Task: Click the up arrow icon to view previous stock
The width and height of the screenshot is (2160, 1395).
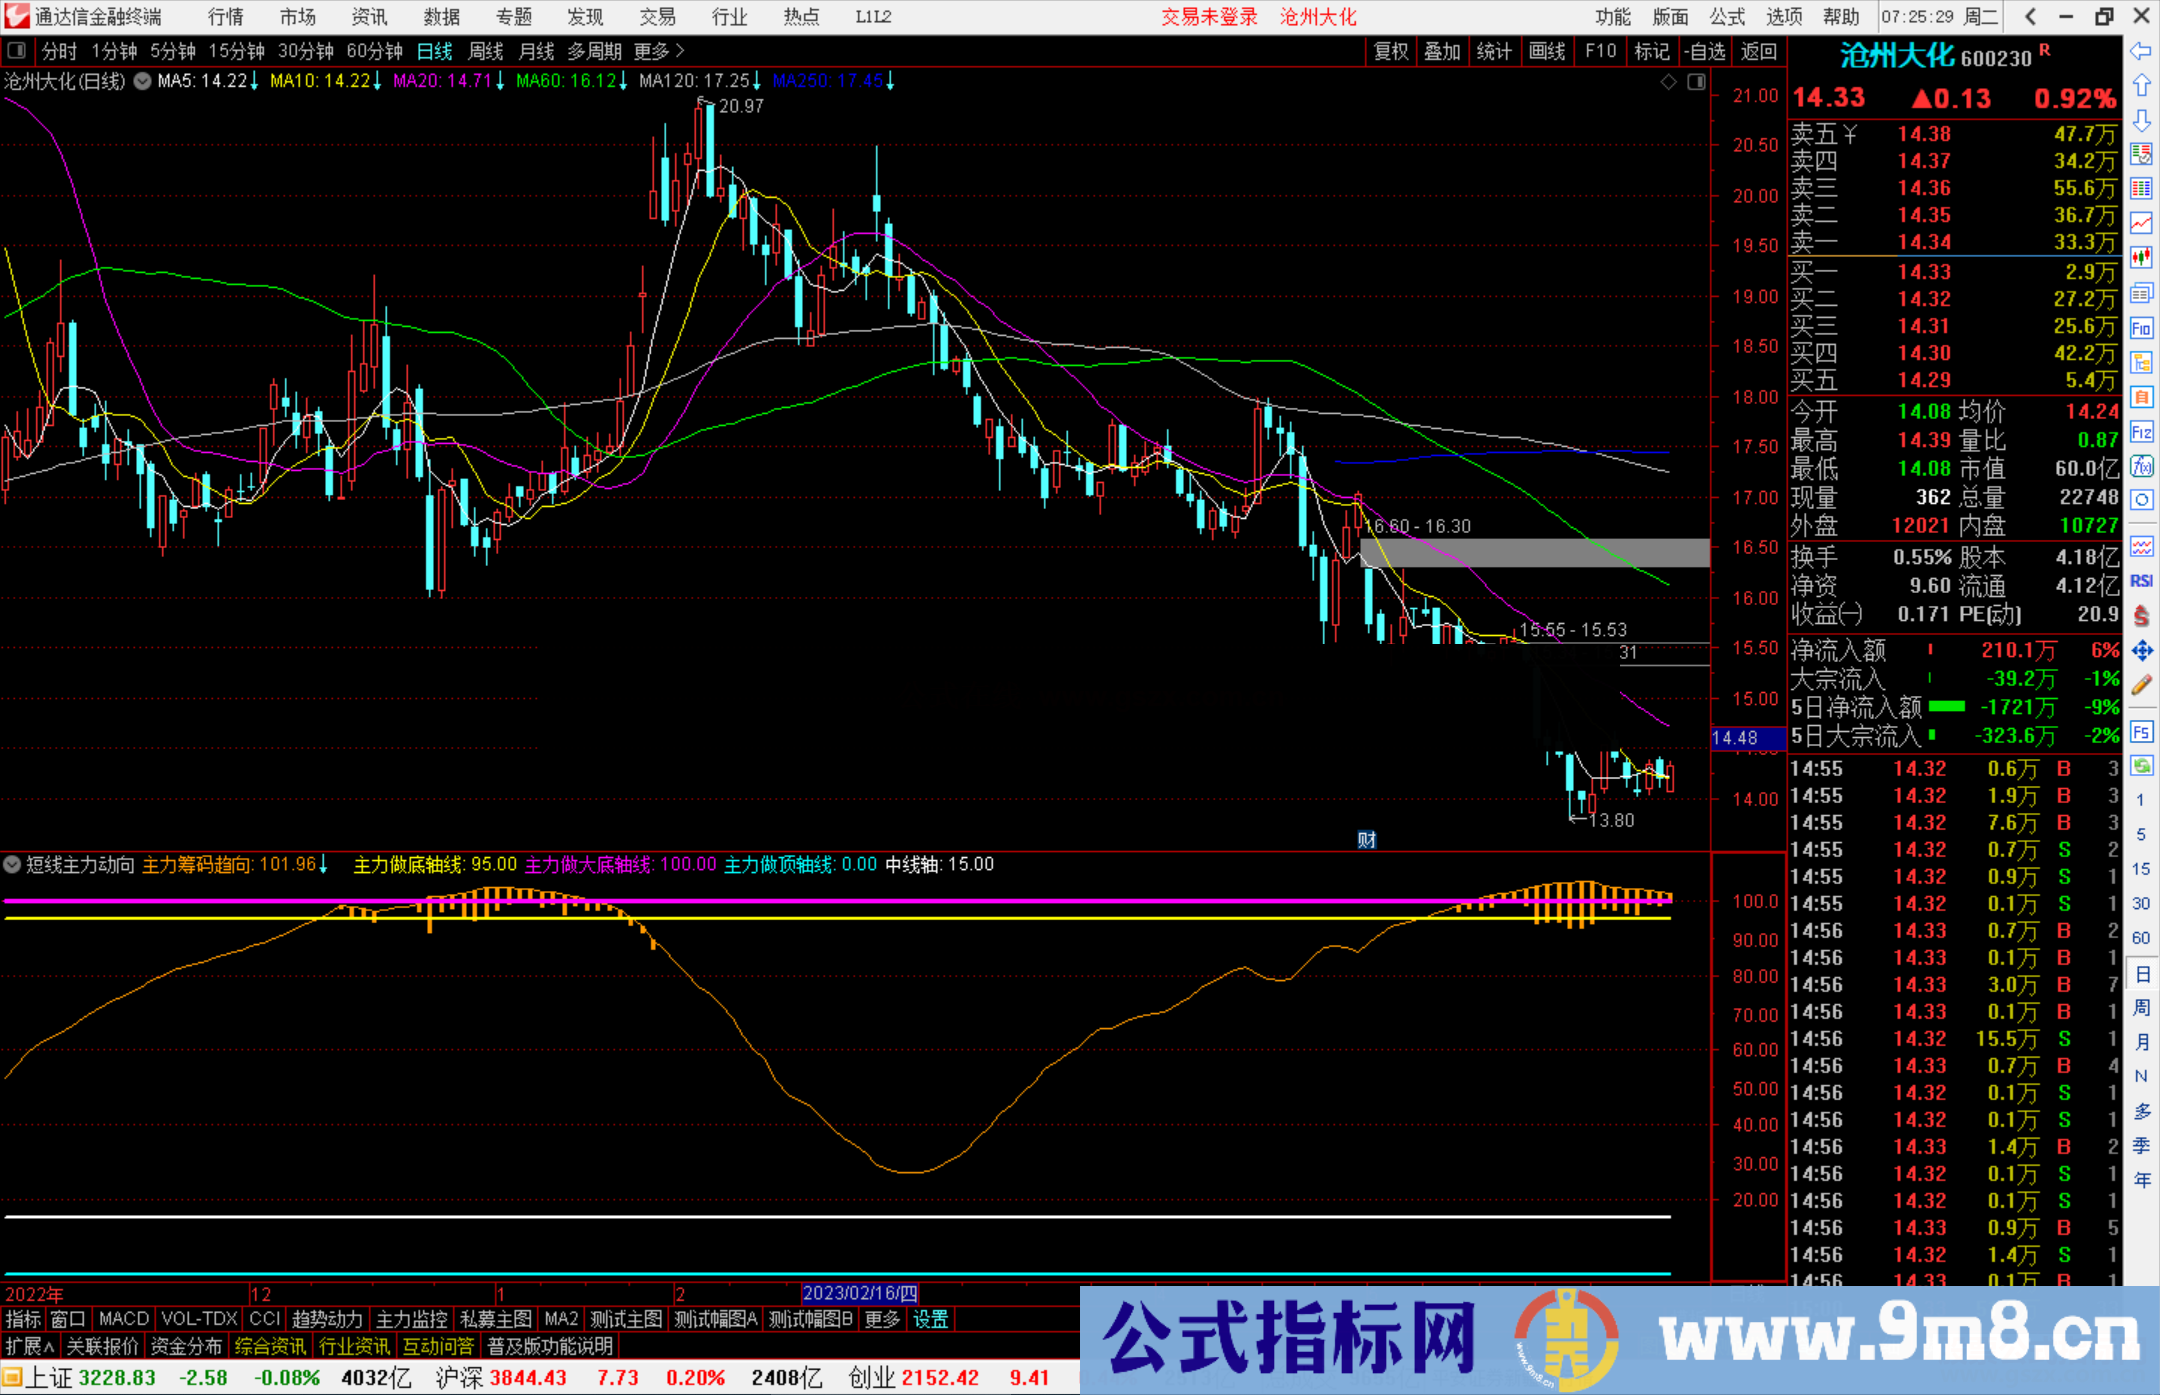Action: coord(2140,84)
